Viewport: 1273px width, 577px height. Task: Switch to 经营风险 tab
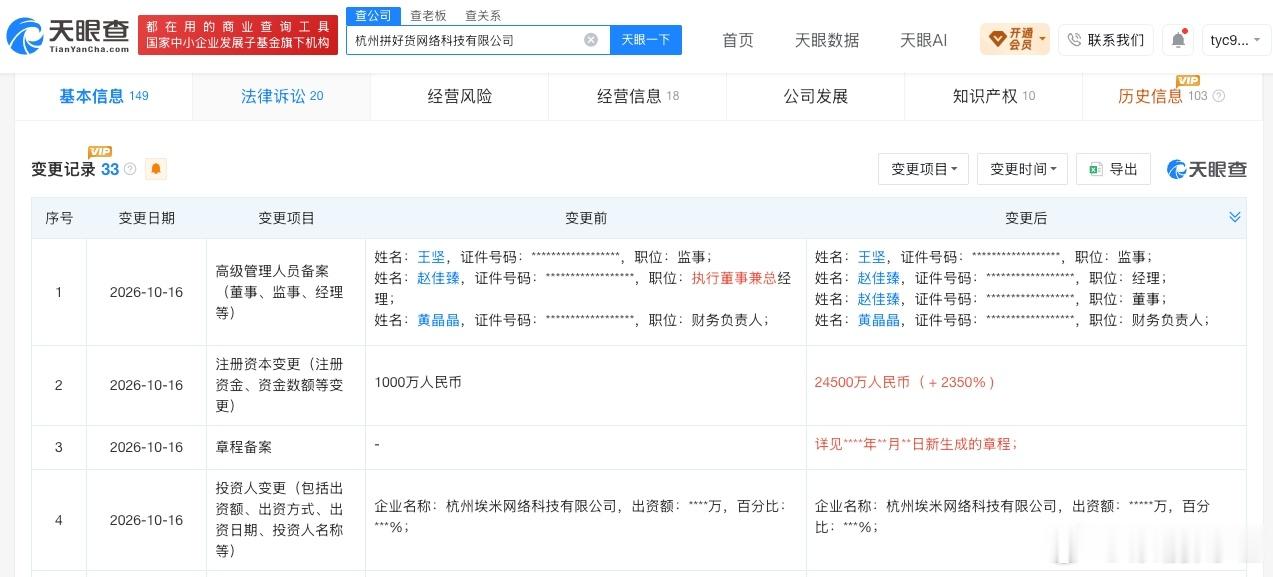(x=459, y=96)
